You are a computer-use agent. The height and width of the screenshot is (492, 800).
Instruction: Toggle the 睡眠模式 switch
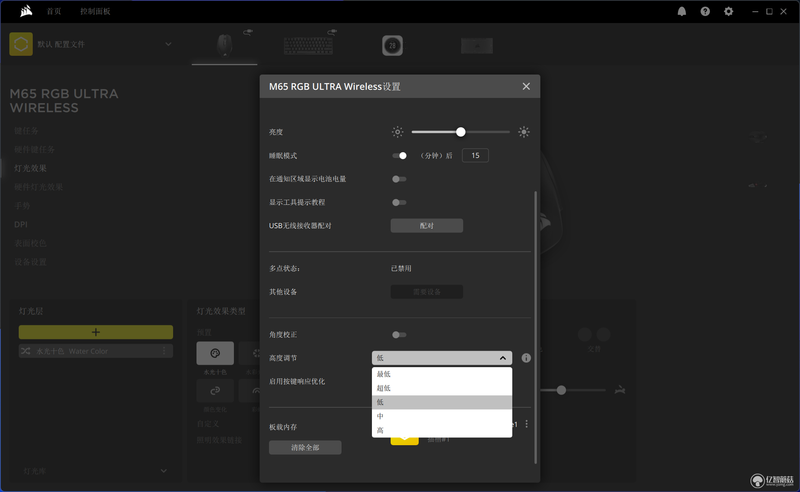(x=399, y=156)
